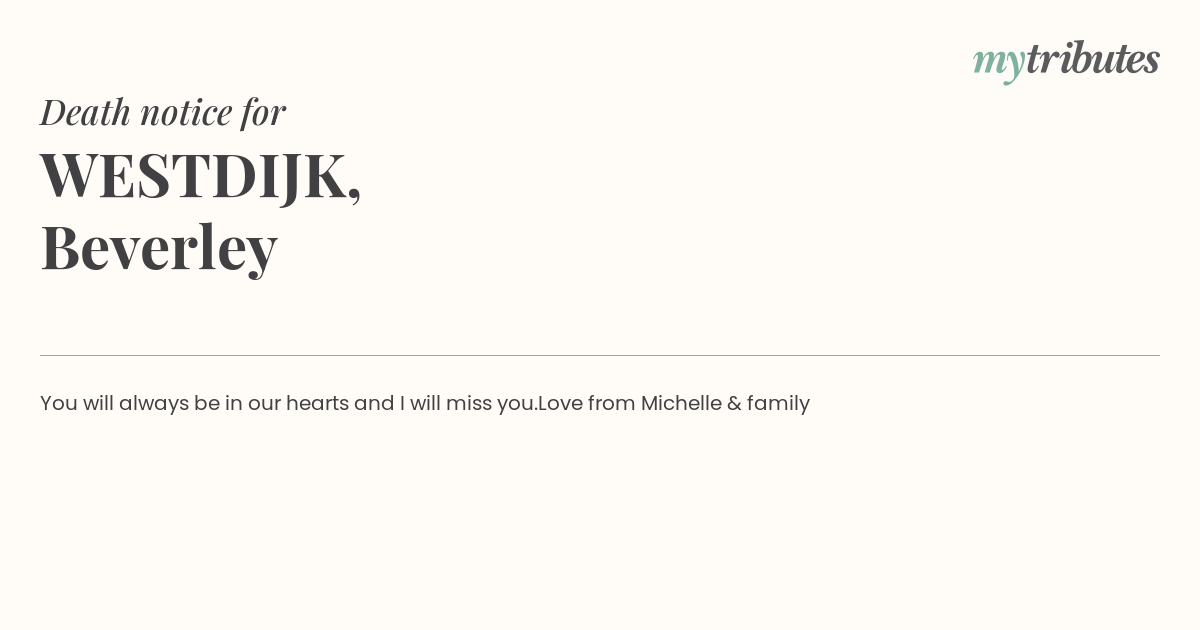Click the word "for" in the subtitle

click(x=263, y=112)
